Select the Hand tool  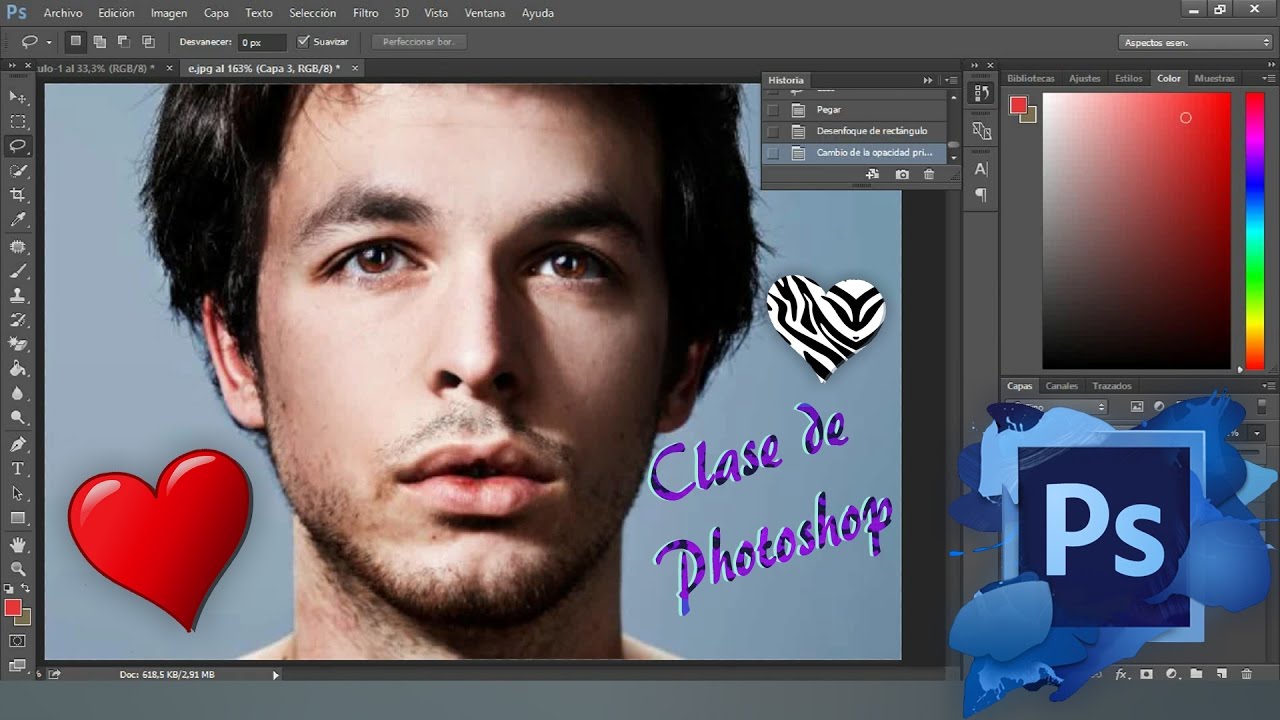(x=18, y=544)
